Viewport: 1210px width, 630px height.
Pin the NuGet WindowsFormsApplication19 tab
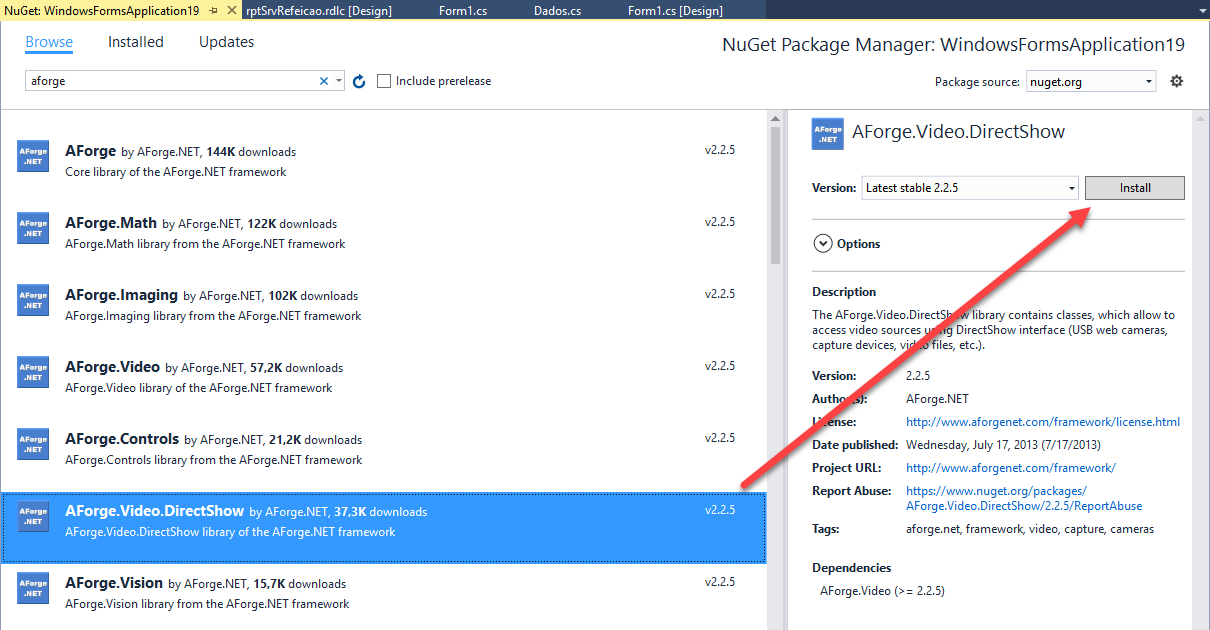pyautogui.click(x=213, y=10)
